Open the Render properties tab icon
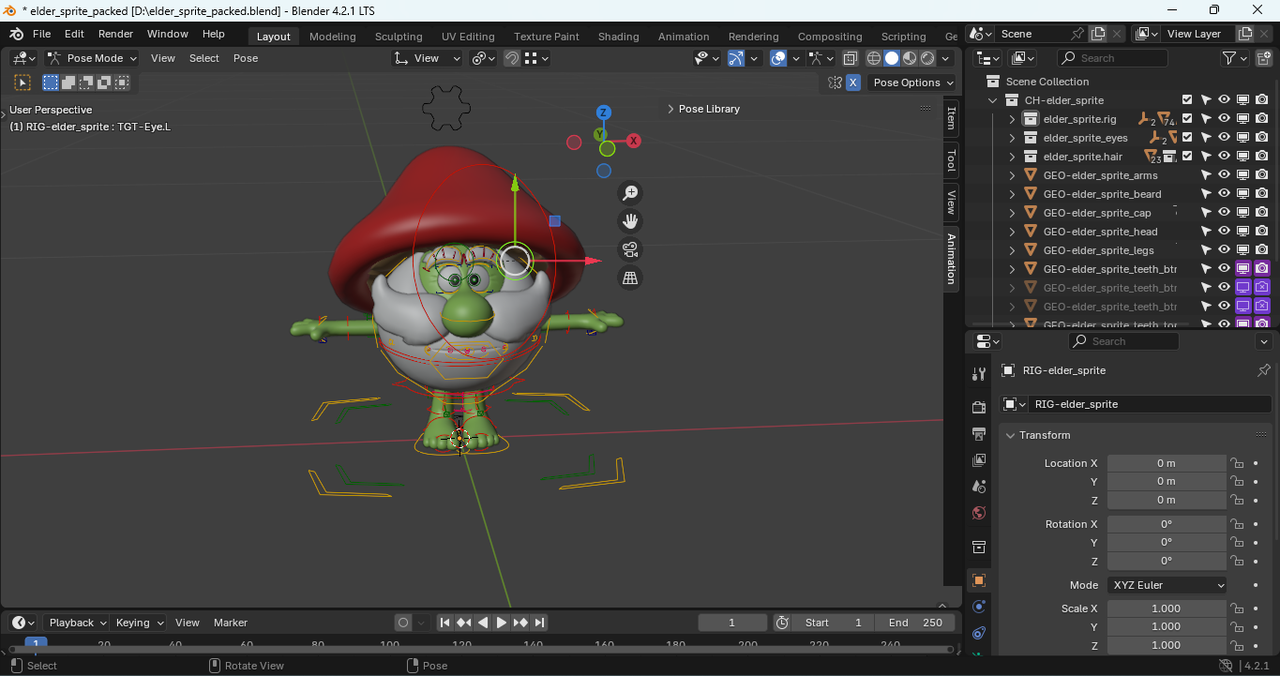1280x676 pixels. click(979, 407)
